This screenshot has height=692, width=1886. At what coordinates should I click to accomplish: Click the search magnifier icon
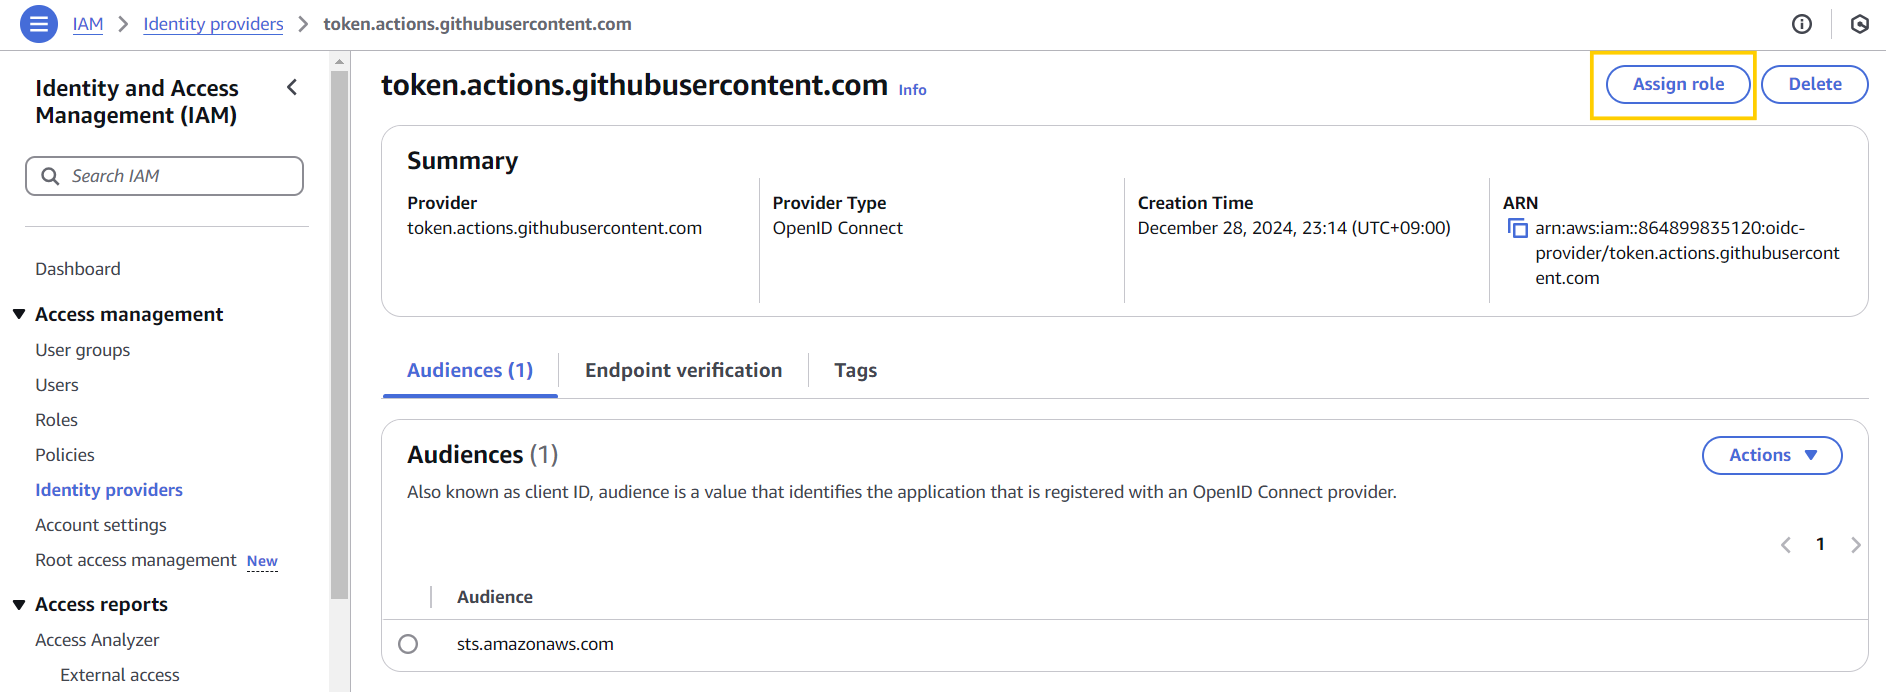[50, 176]
